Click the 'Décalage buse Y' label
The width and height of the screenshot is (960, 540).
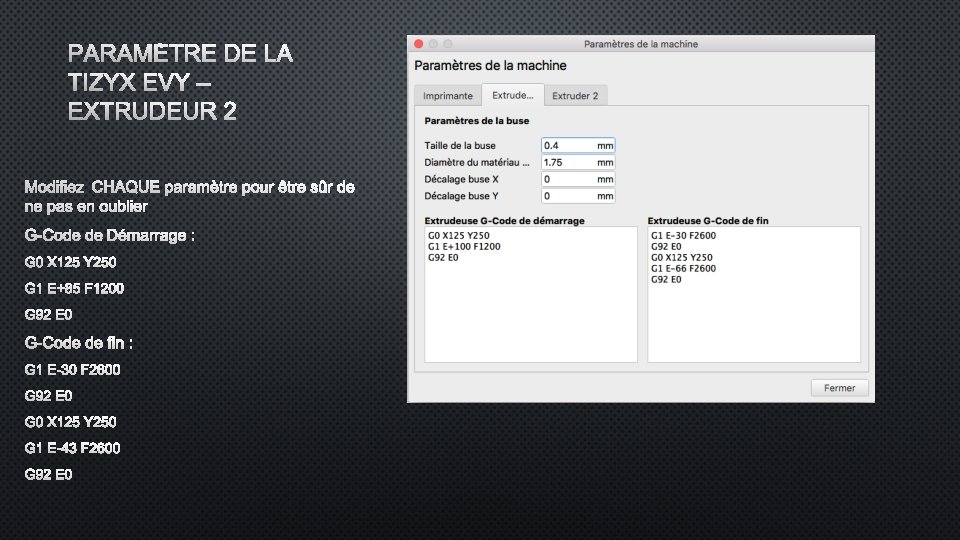(x=461, y=196)
